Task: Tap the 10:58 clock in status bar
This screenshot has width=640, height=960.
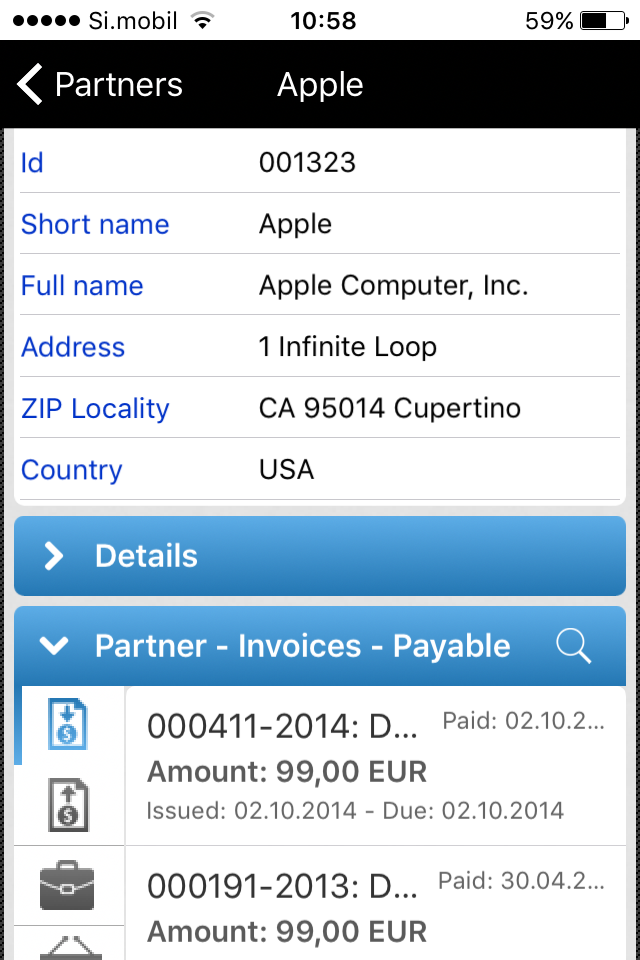Action: (x=323, y=21)
